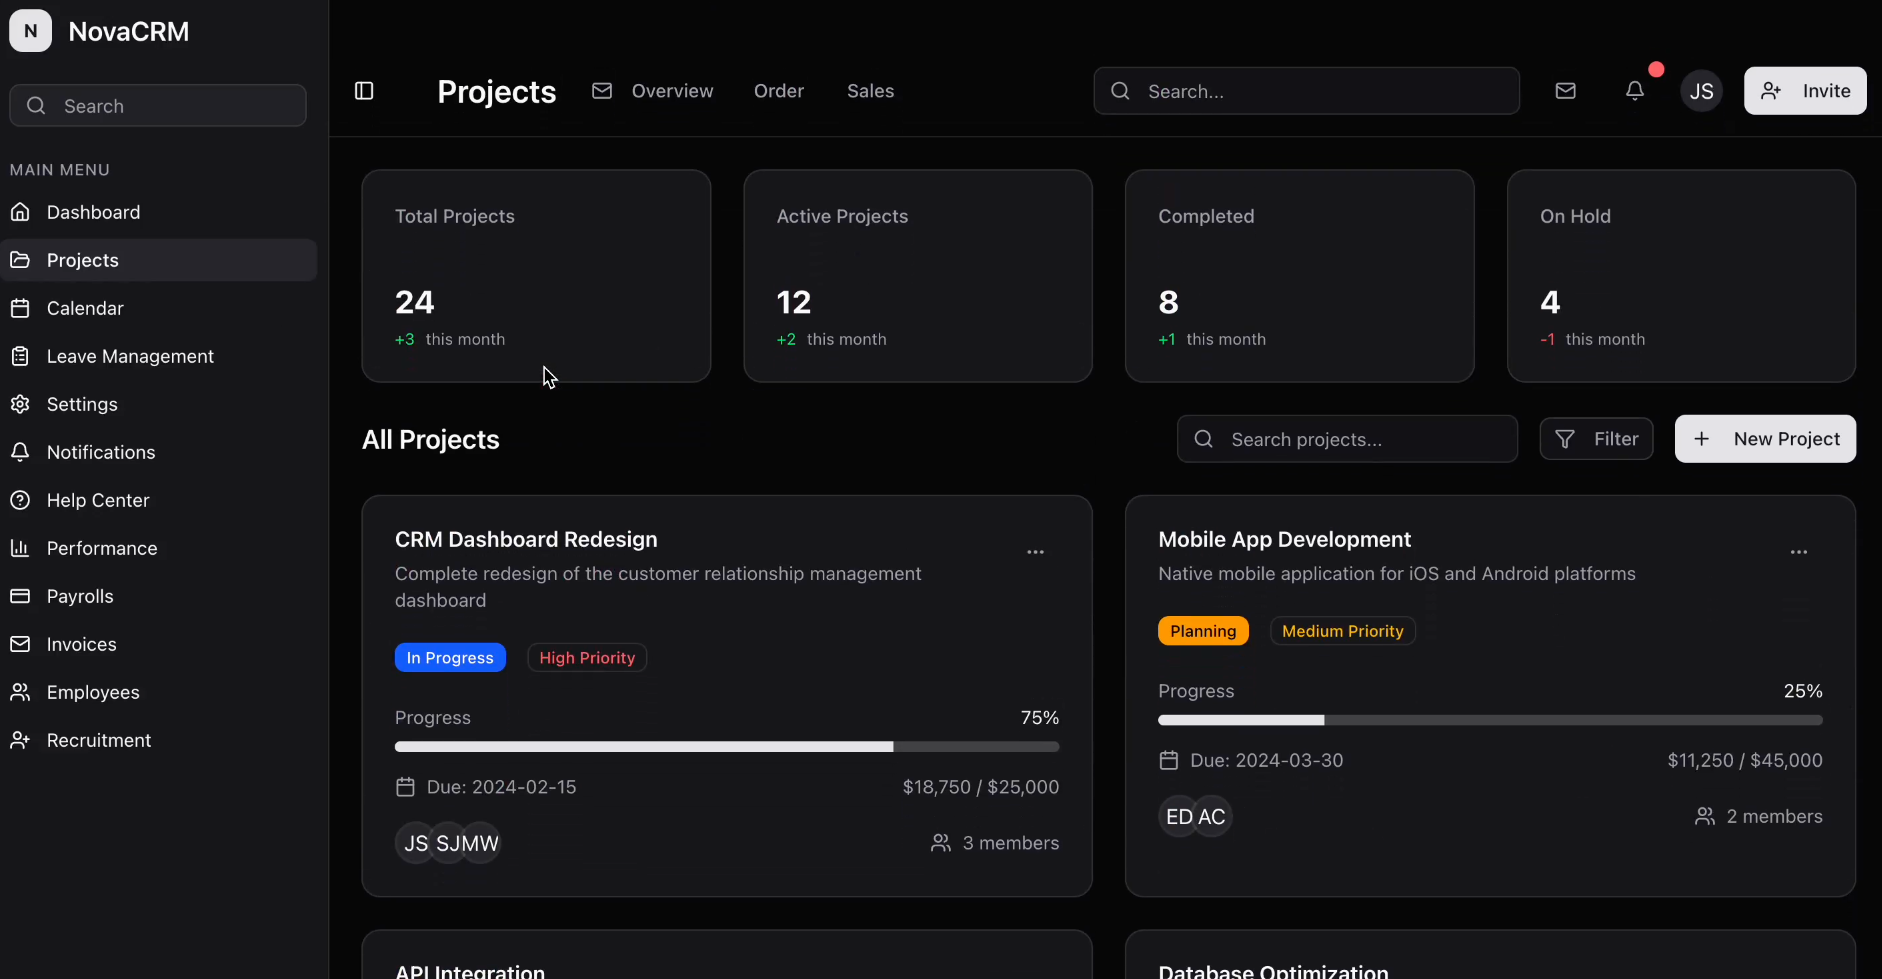
Task: Click the Invoices envelope icon
Action: 20,644
